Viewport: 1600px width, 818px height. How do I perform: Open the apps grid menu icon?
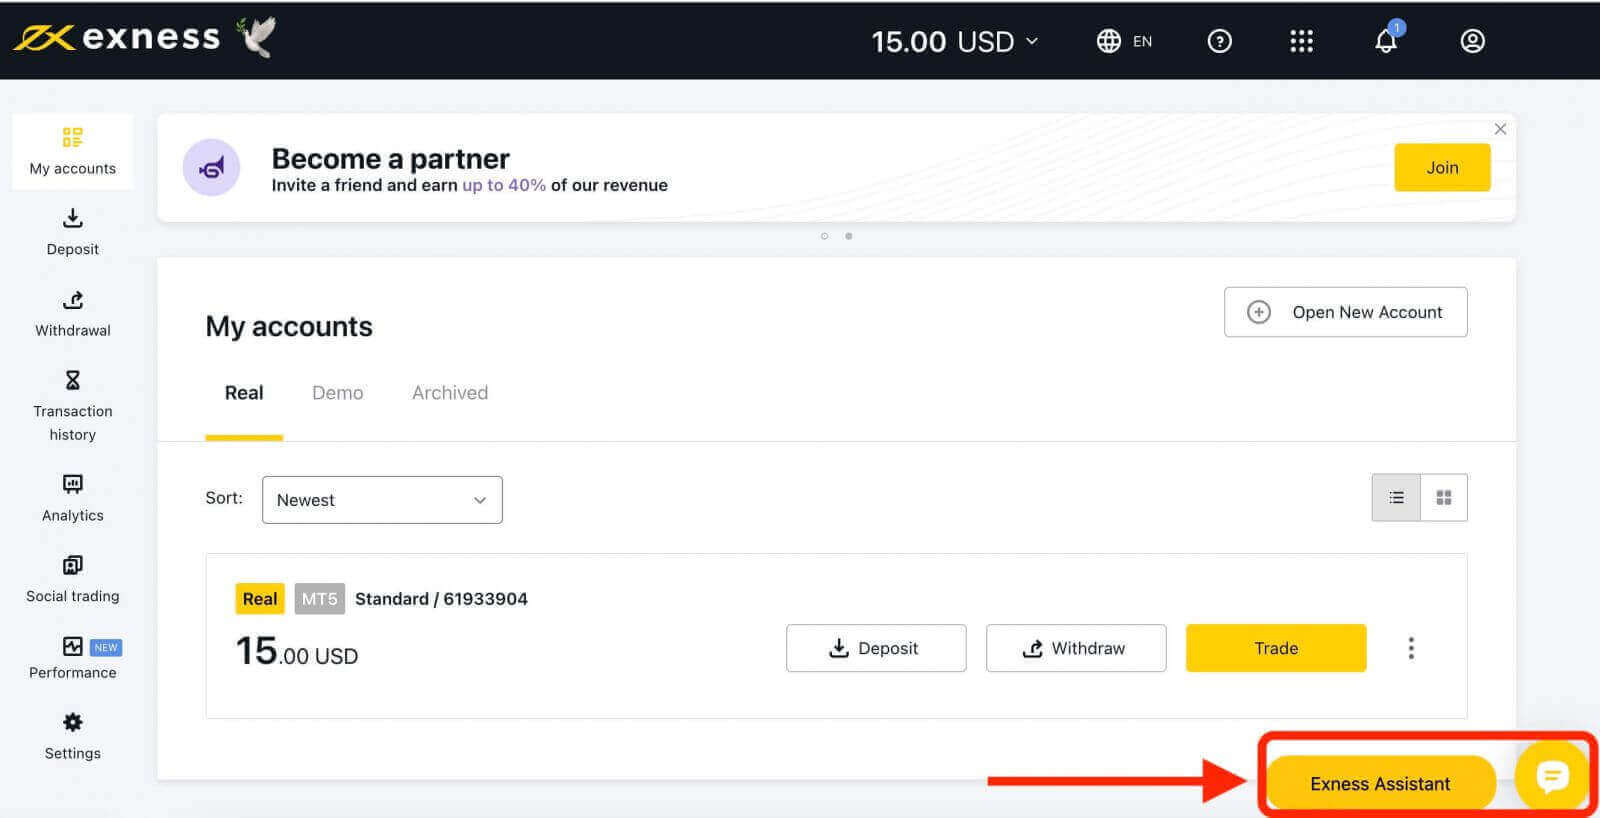(1301, 41)
